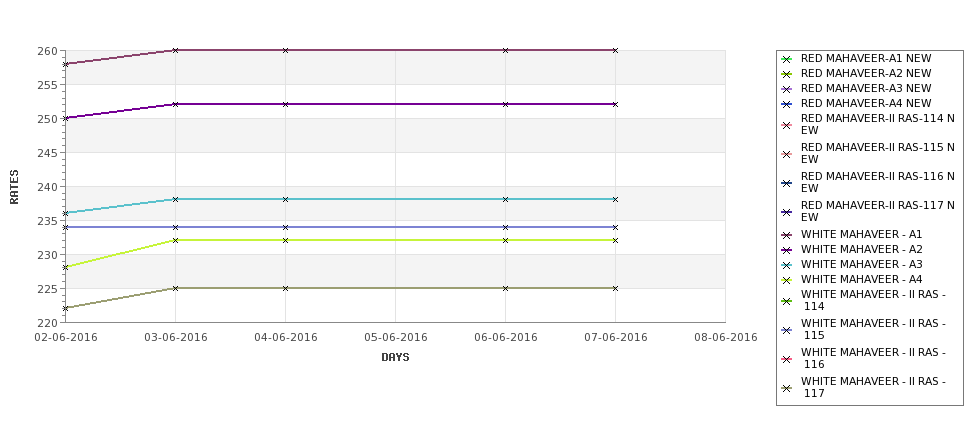Click the WHITE MAHAVEER - A1 legend marker
Viewport: 975px width, 429px height.
point(787,235)
